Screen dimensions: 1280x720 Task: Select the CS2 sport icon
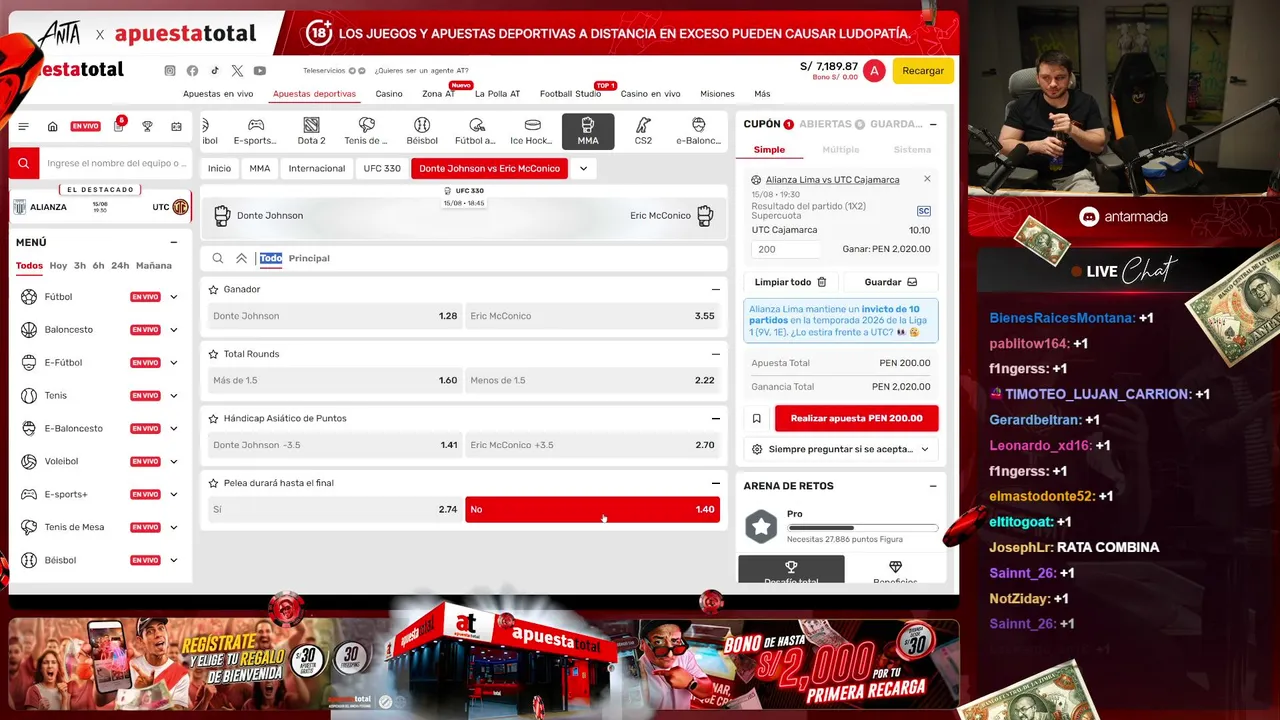[643, 131]
